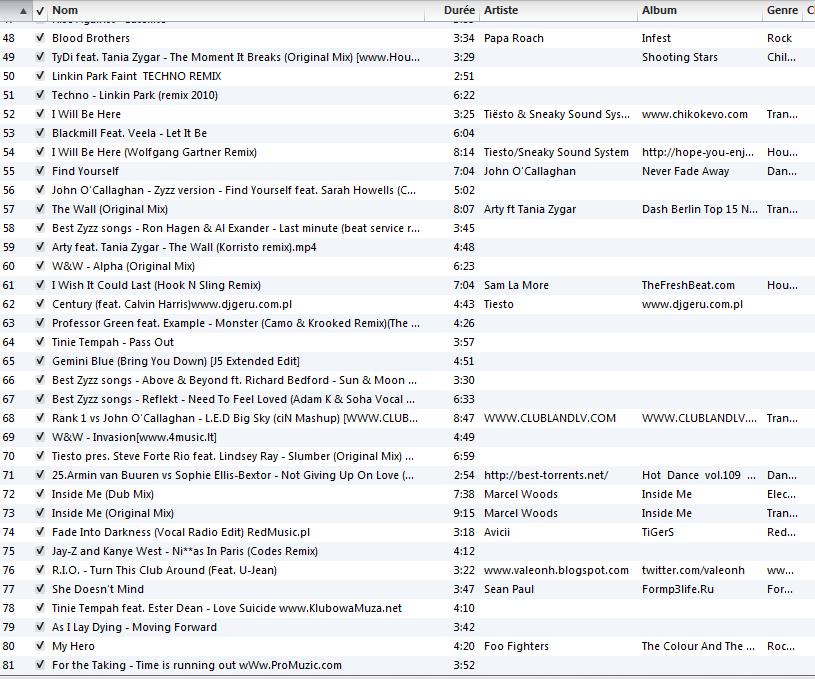Click the artist "Arty ft Tania Zygar"
The image size is (815, 679).
[x=530, y=209]
